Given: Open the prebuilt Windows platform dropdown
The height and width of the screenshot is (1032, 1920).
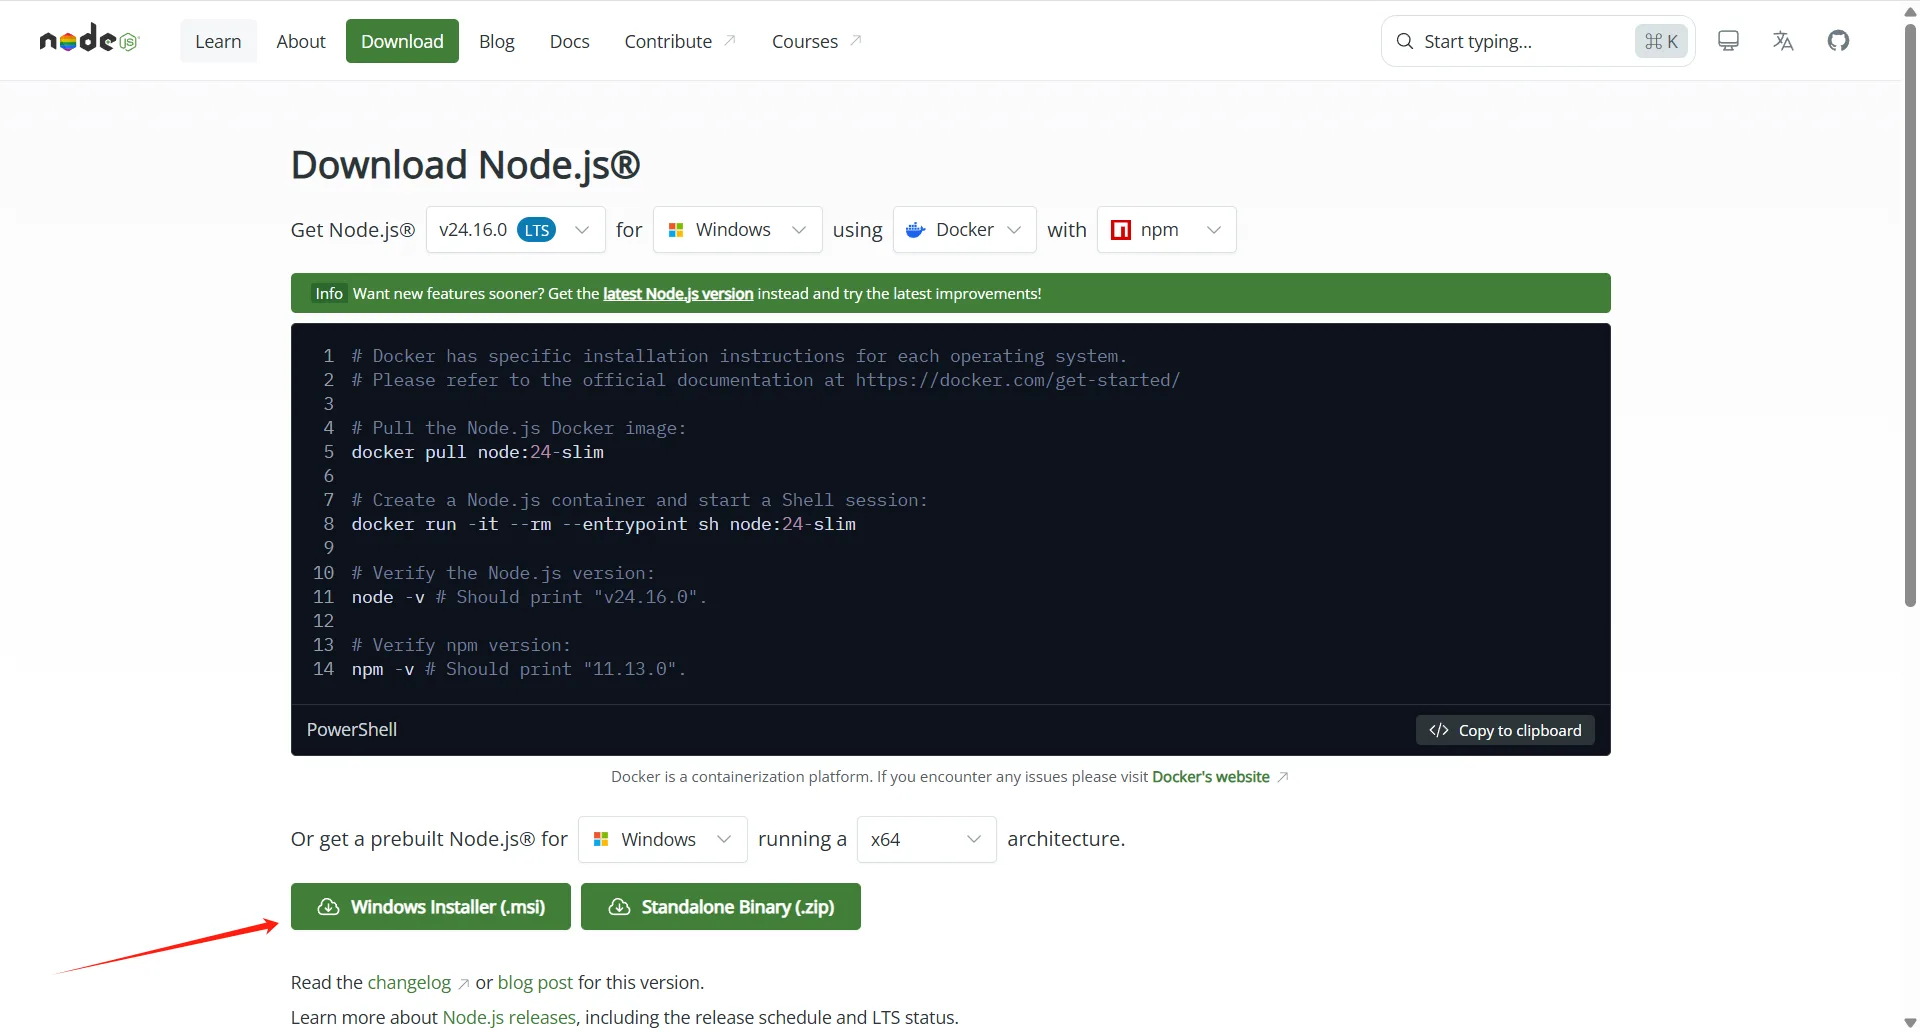Looking at the screenshot, I should pos(662,839).
